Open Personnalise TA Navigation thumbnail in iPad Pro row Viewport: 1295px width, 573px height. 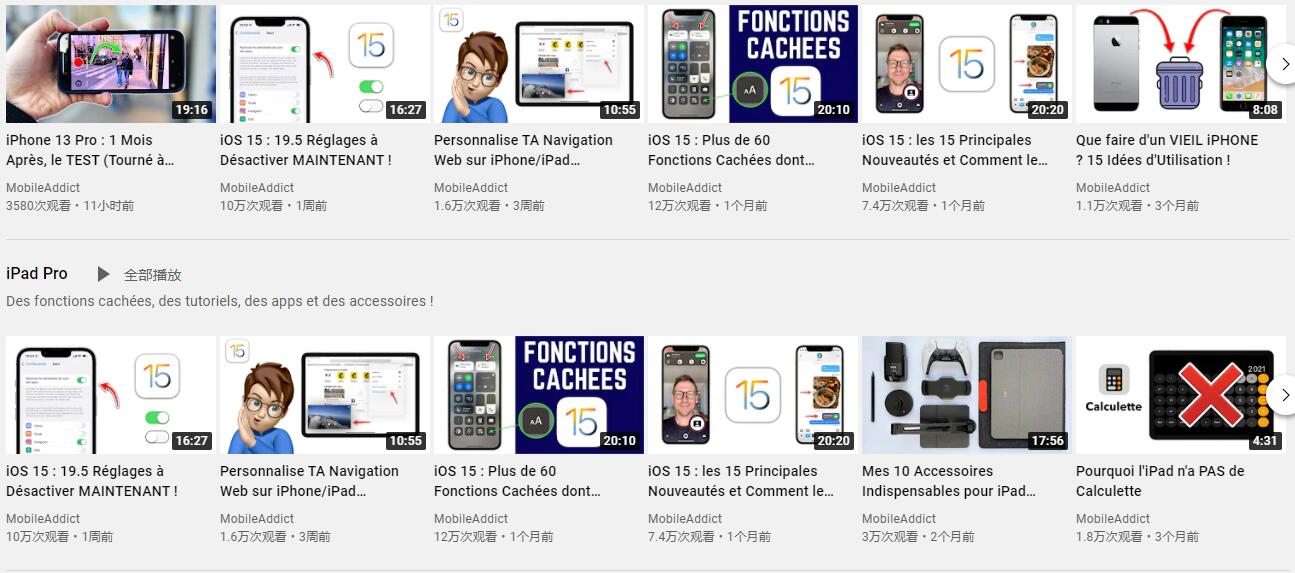(325, 395)
